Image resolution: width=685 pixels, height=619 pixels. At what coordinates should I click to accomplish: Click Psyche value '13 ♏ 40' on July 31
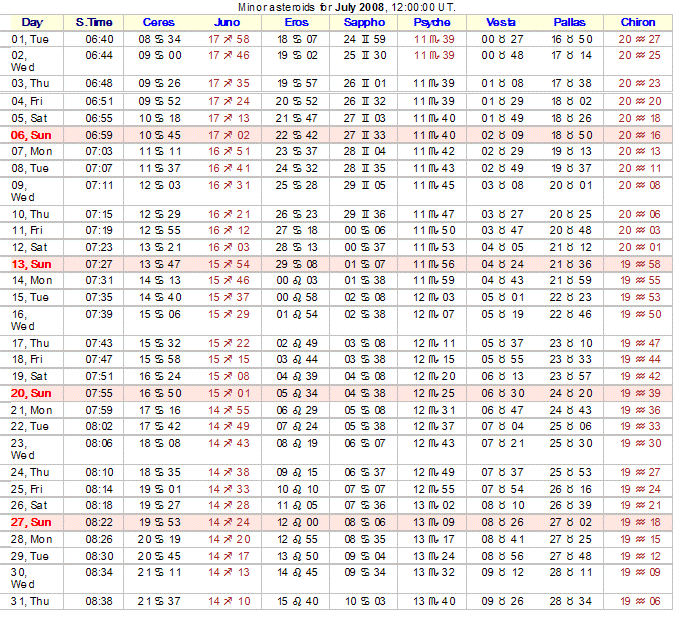(x=434, y=601)
